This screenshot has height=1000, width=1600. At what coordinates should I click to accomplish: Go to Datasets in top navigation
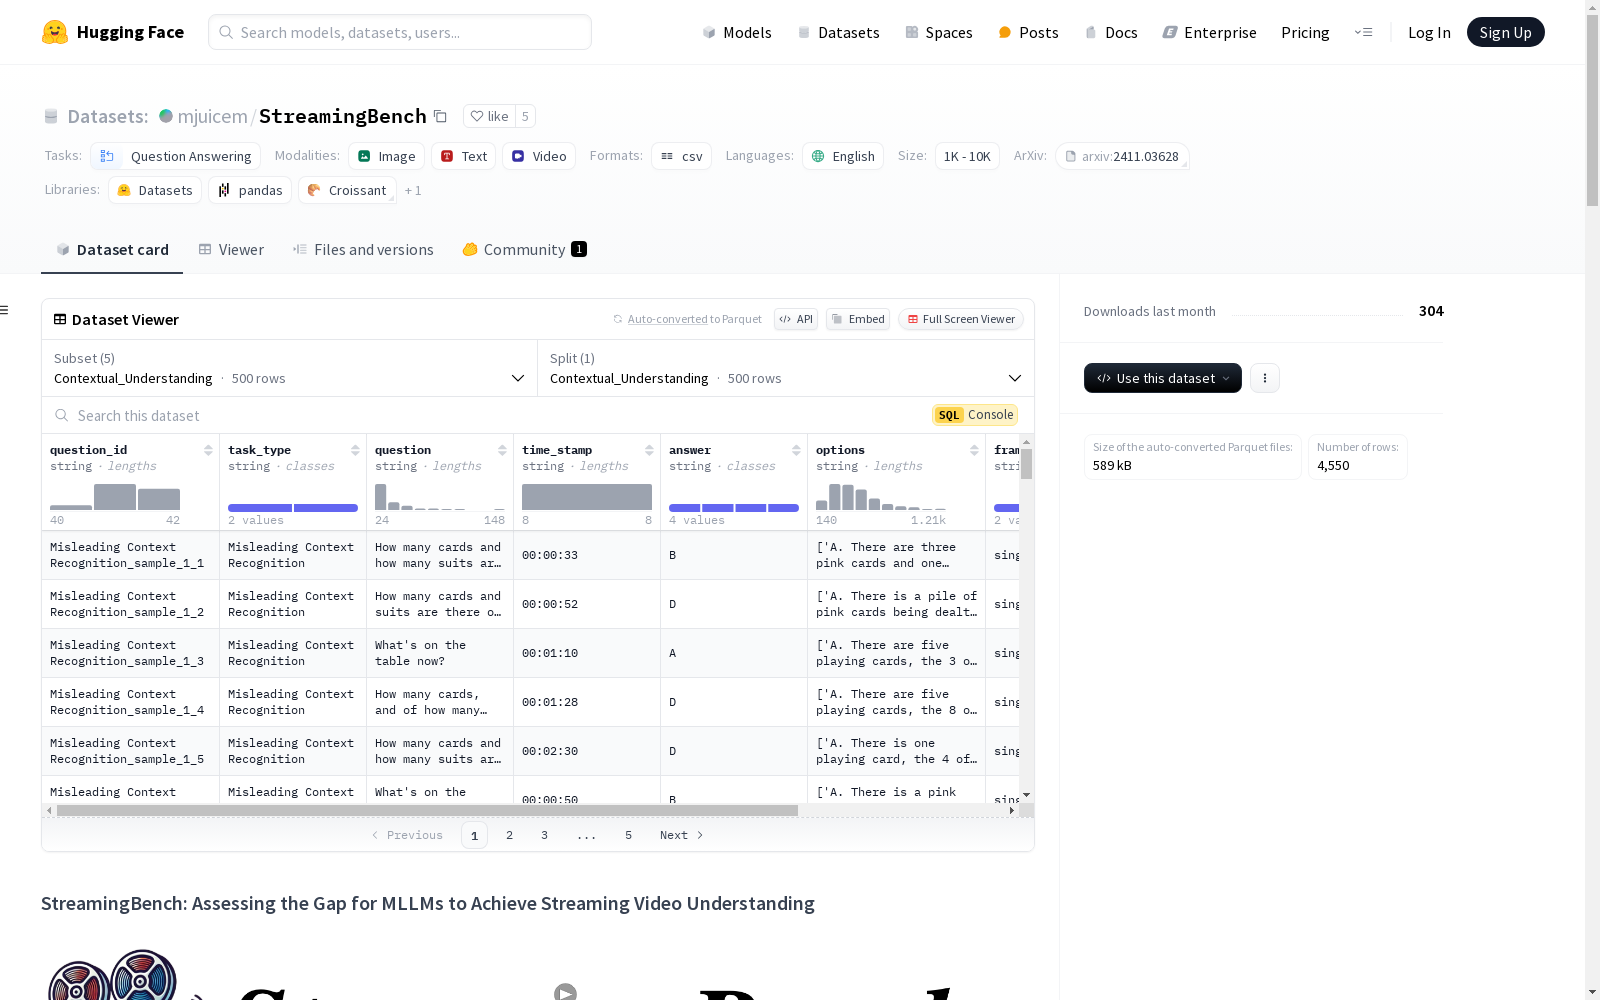(x=838, y=32)
